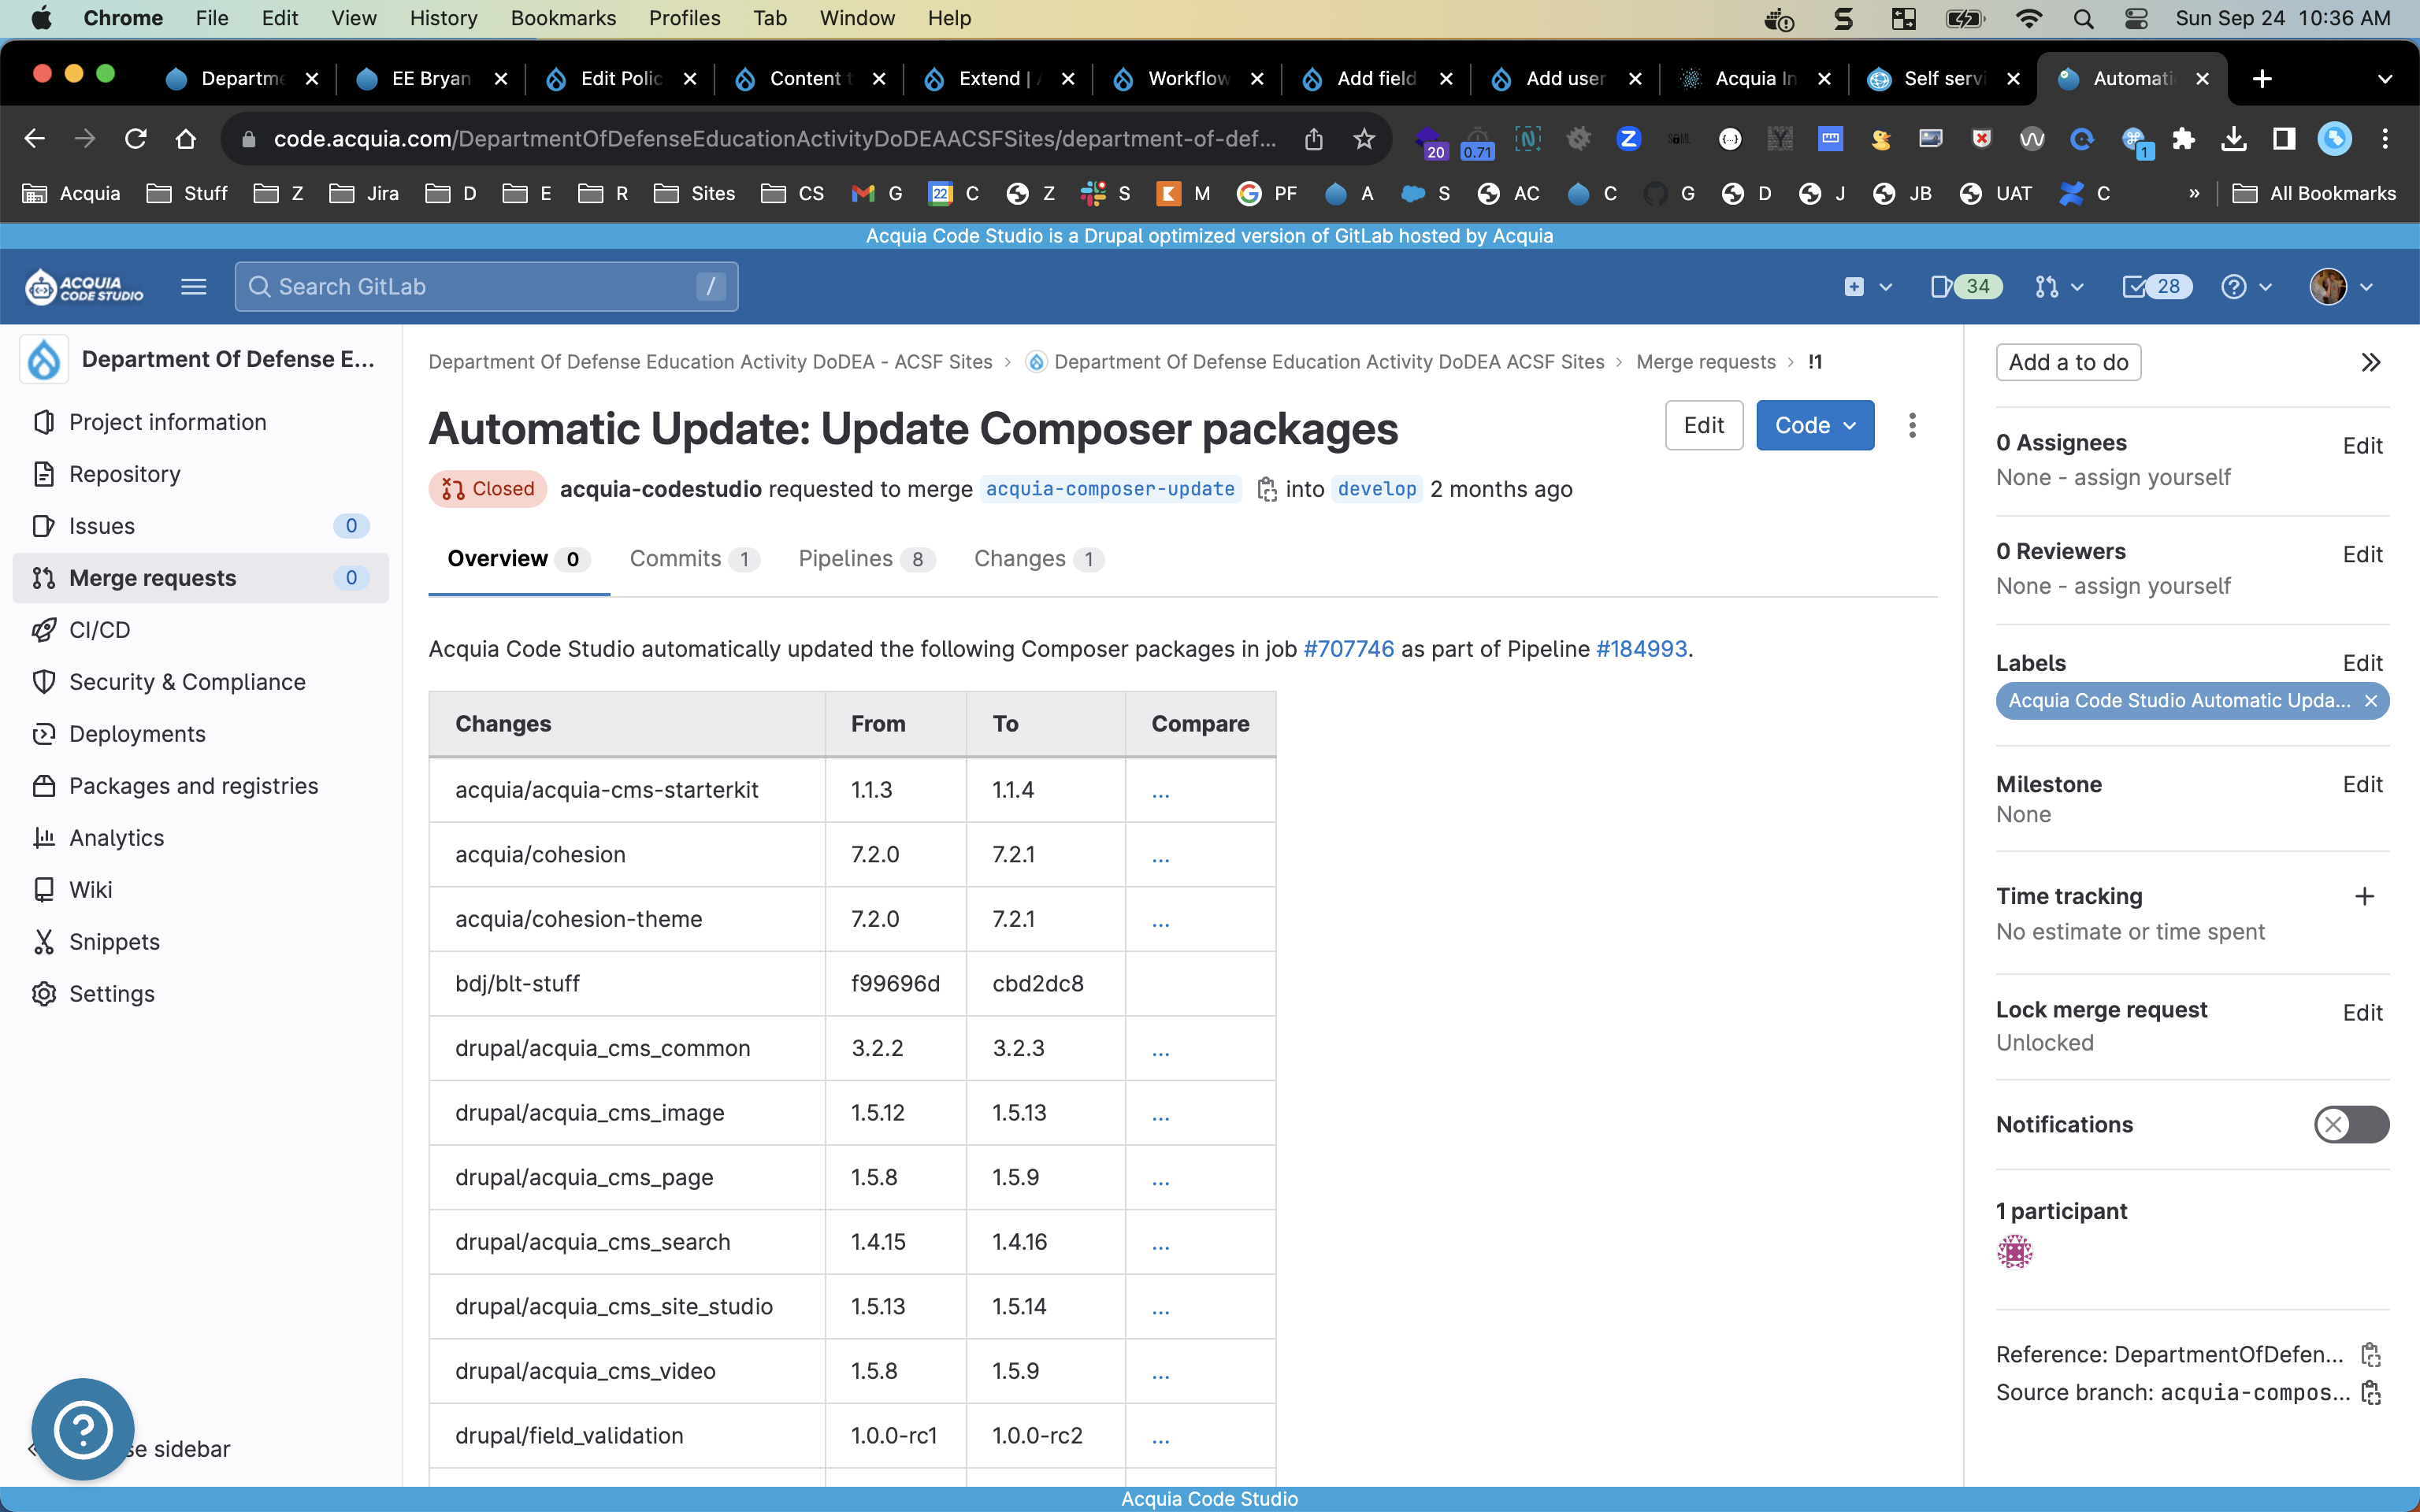This screenshot has width=2420, height=1512.
Task: Expand the Chrome tab search chevron
Action: [x=2384, y=79]
